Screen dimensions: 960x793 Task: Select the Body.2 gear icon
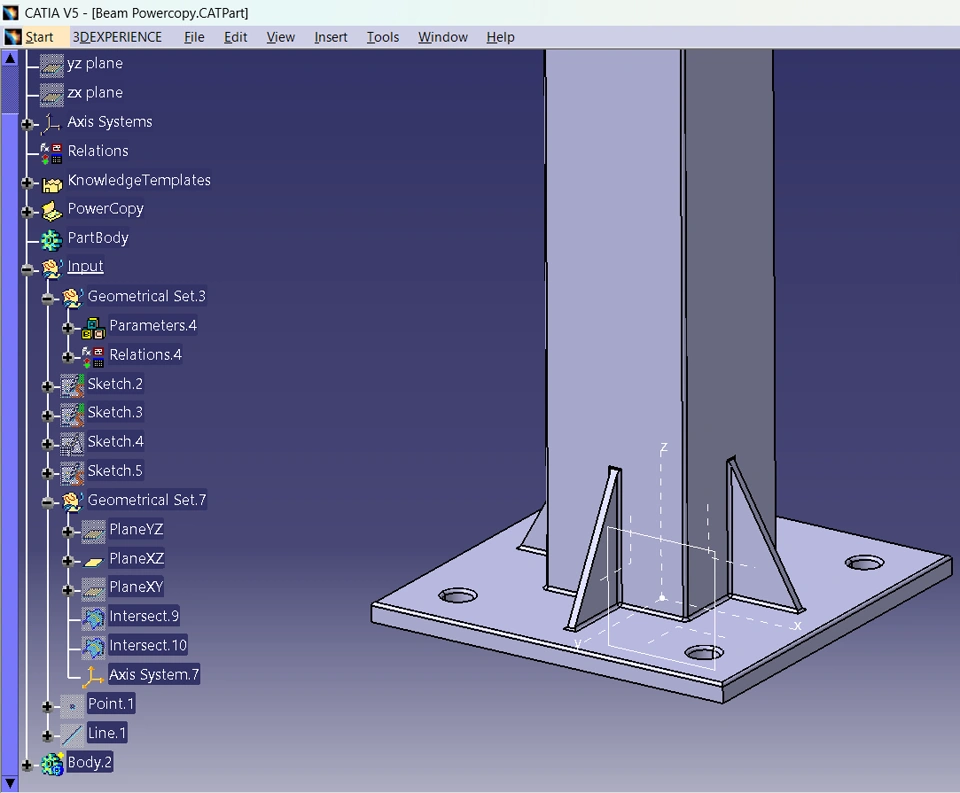pos(51,764)
